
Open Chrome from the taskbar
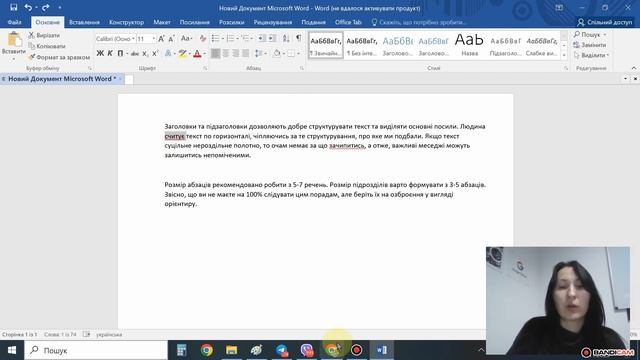click(x=207, y=350)
